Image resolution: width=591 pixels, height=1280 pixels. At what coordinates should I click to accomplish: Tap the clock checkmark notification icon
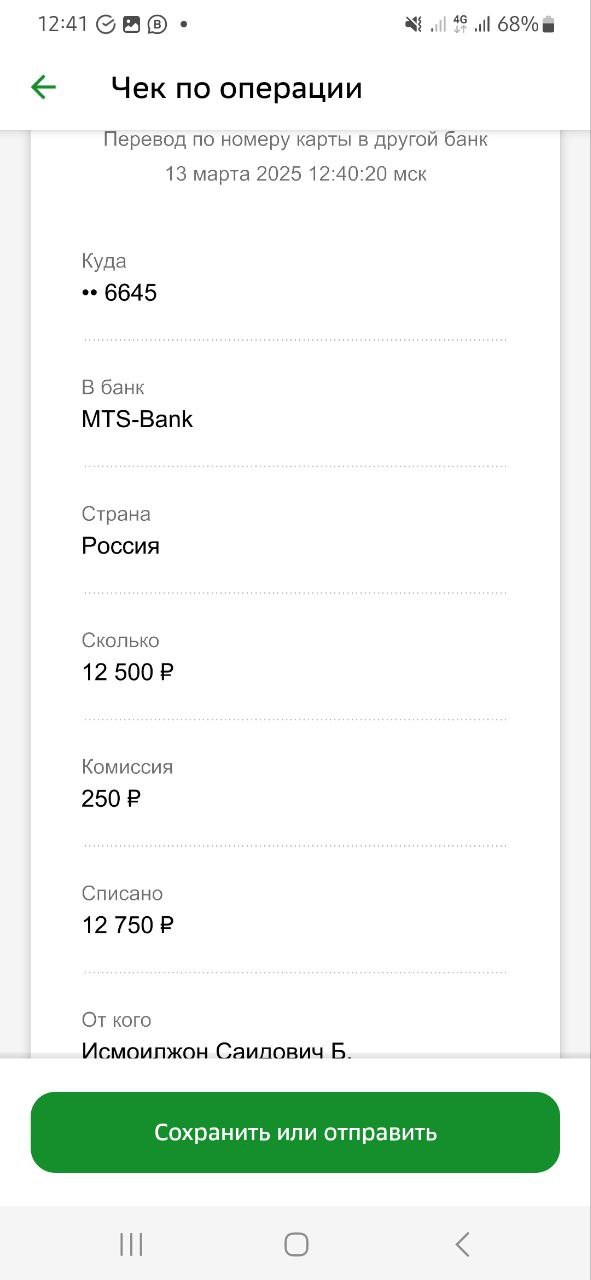point(106,24)
